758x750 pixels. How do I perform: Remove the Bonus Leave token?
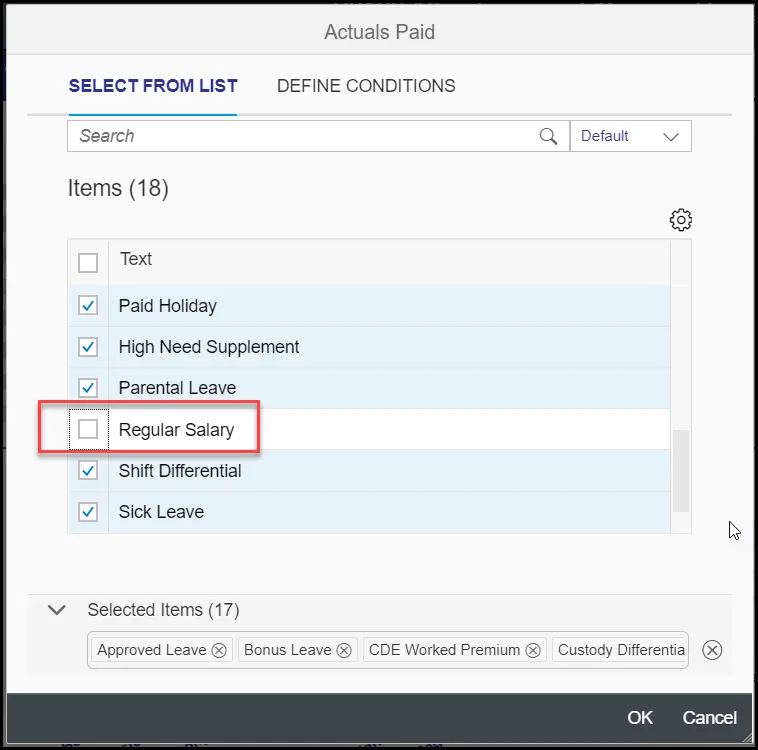(x=344, y=650)
